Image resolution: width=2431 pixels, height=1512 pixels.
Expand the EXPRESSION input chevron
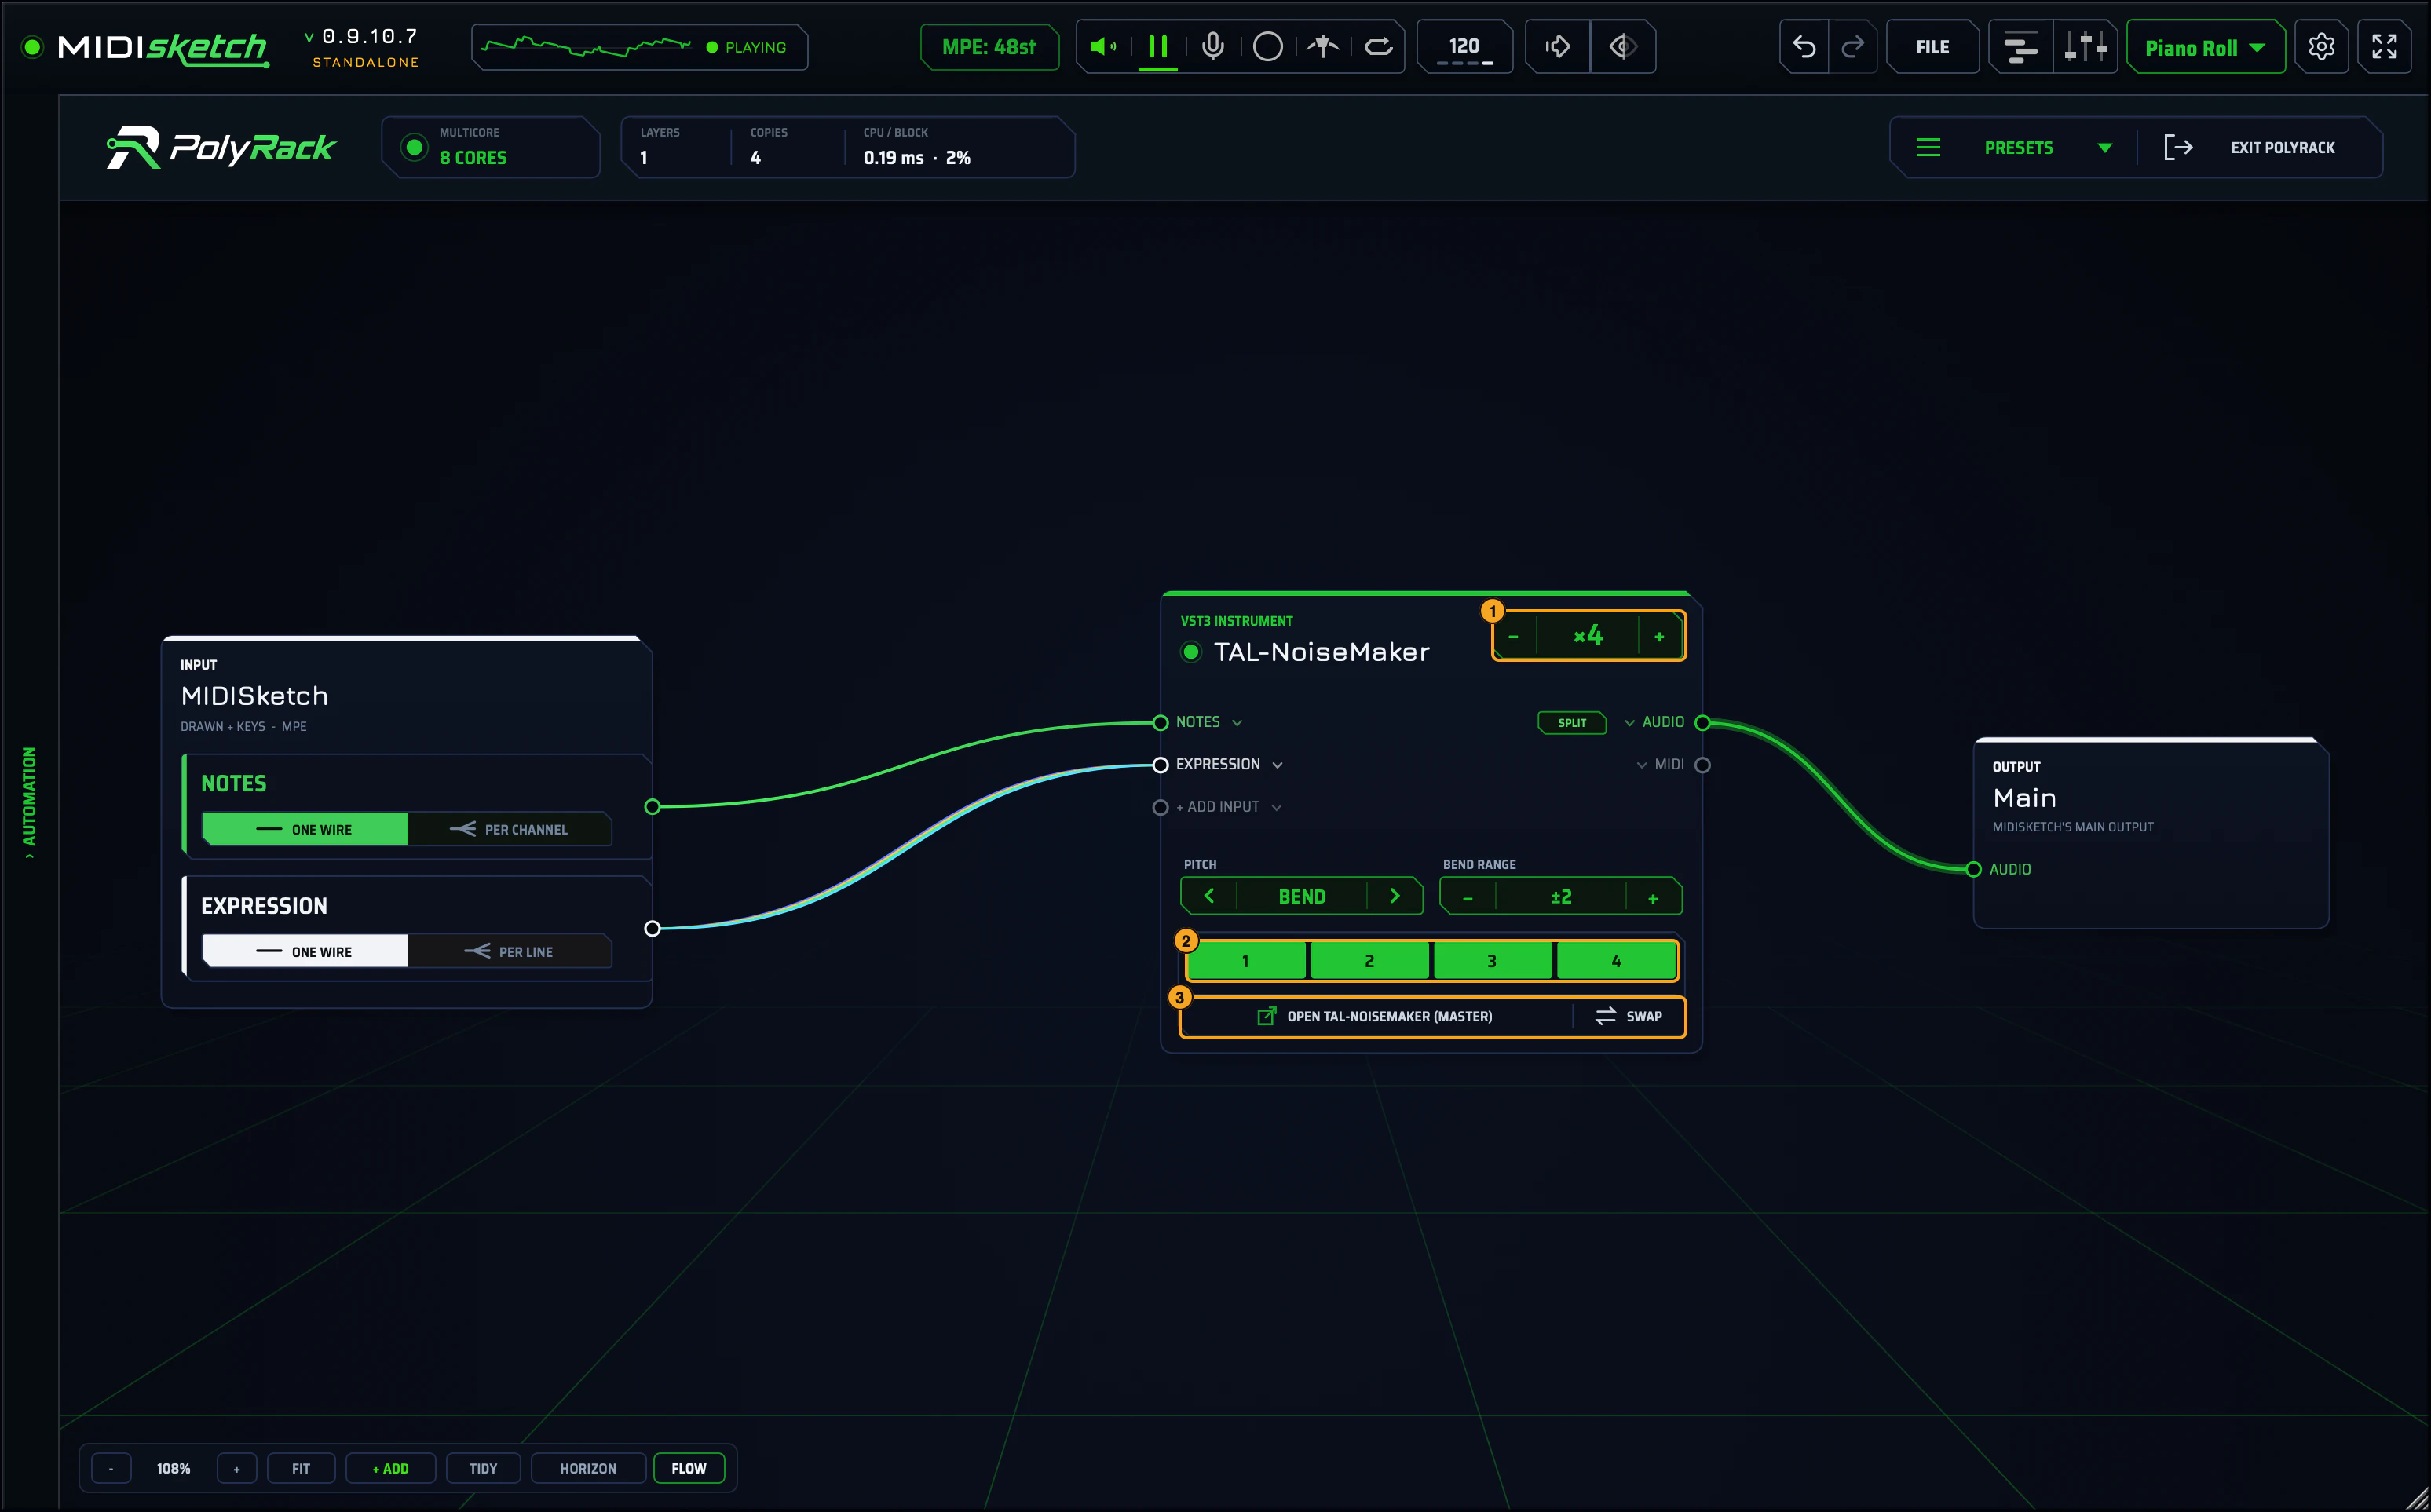1277,765
